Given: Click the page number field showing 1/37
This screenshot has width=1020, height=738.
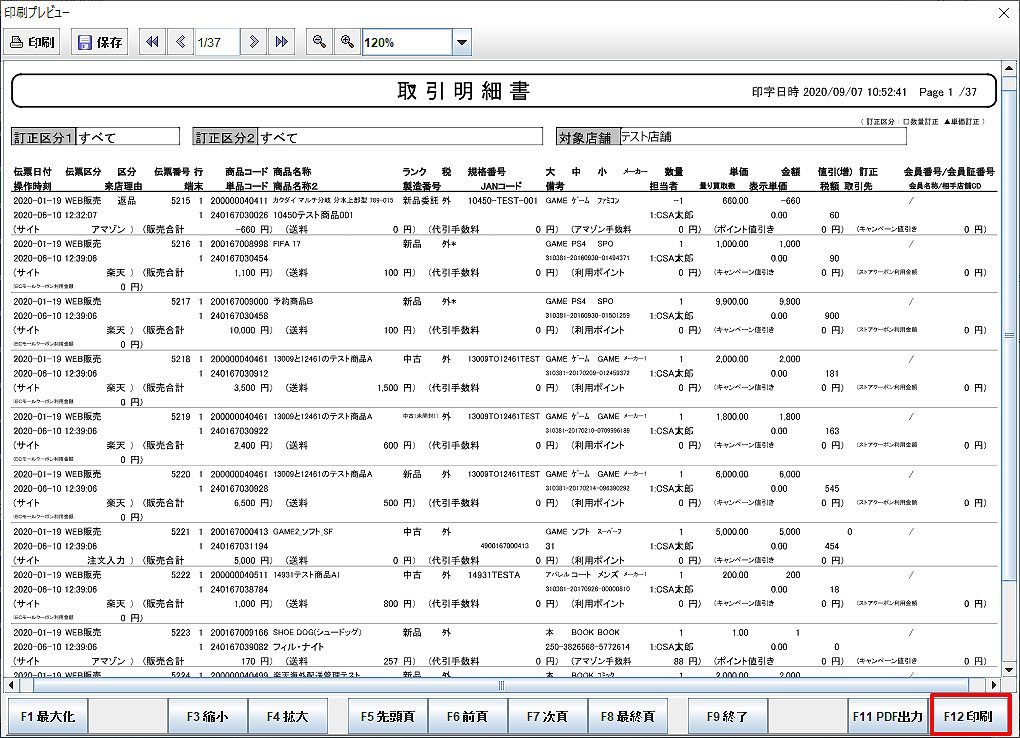Looking at the screenshot, I should click(x=216, y=42).
